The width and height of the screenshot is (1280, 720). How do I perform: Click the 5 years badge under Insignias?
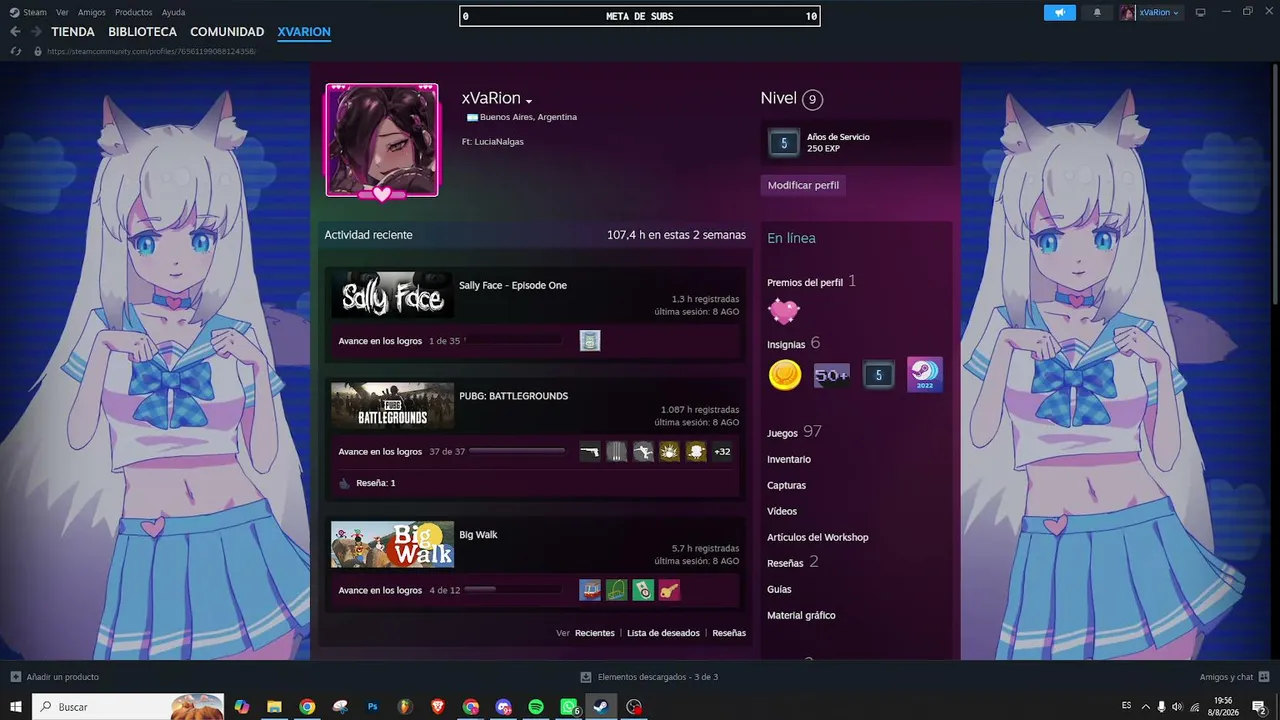(879, 375)
